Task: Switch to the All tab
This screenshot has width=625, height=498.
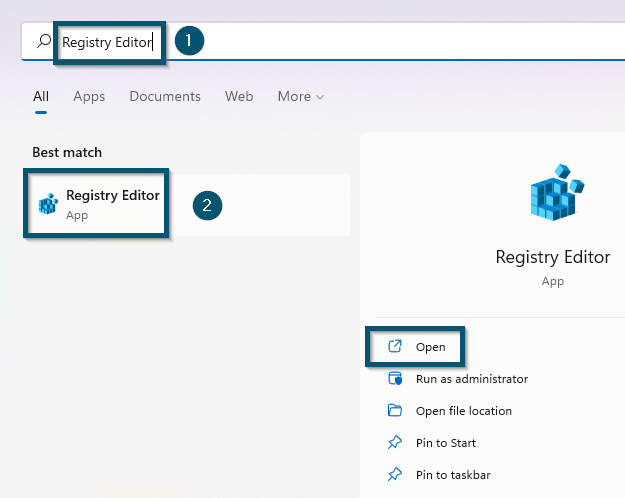Action: [41, 96]
